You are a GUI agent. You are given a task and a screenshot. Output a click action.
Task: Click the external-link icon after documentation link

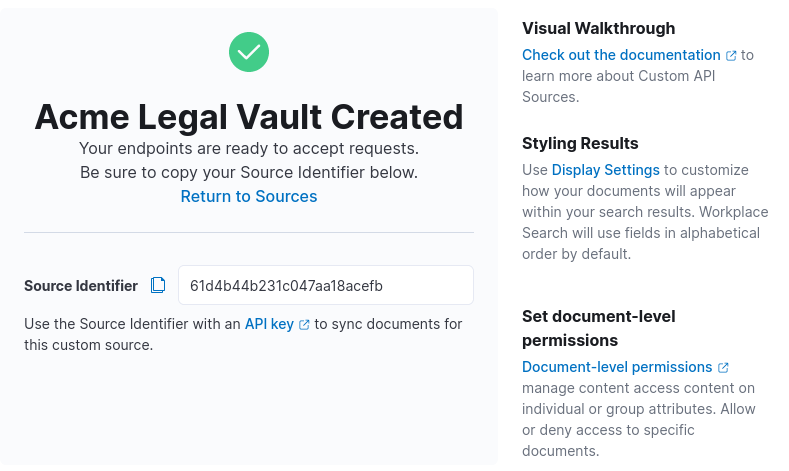click(x=731, y=56)
